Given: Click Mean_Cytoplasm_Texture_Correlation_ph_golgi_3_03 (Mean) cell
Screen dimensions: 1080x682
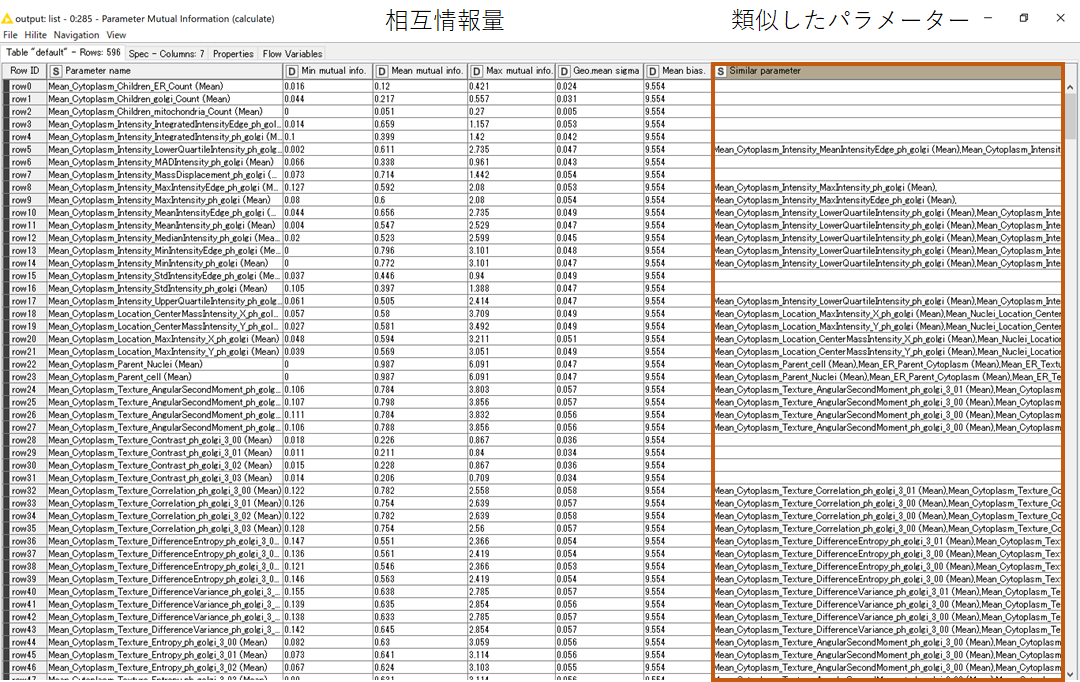Looking at the screenshot, I should click(165, 528).
